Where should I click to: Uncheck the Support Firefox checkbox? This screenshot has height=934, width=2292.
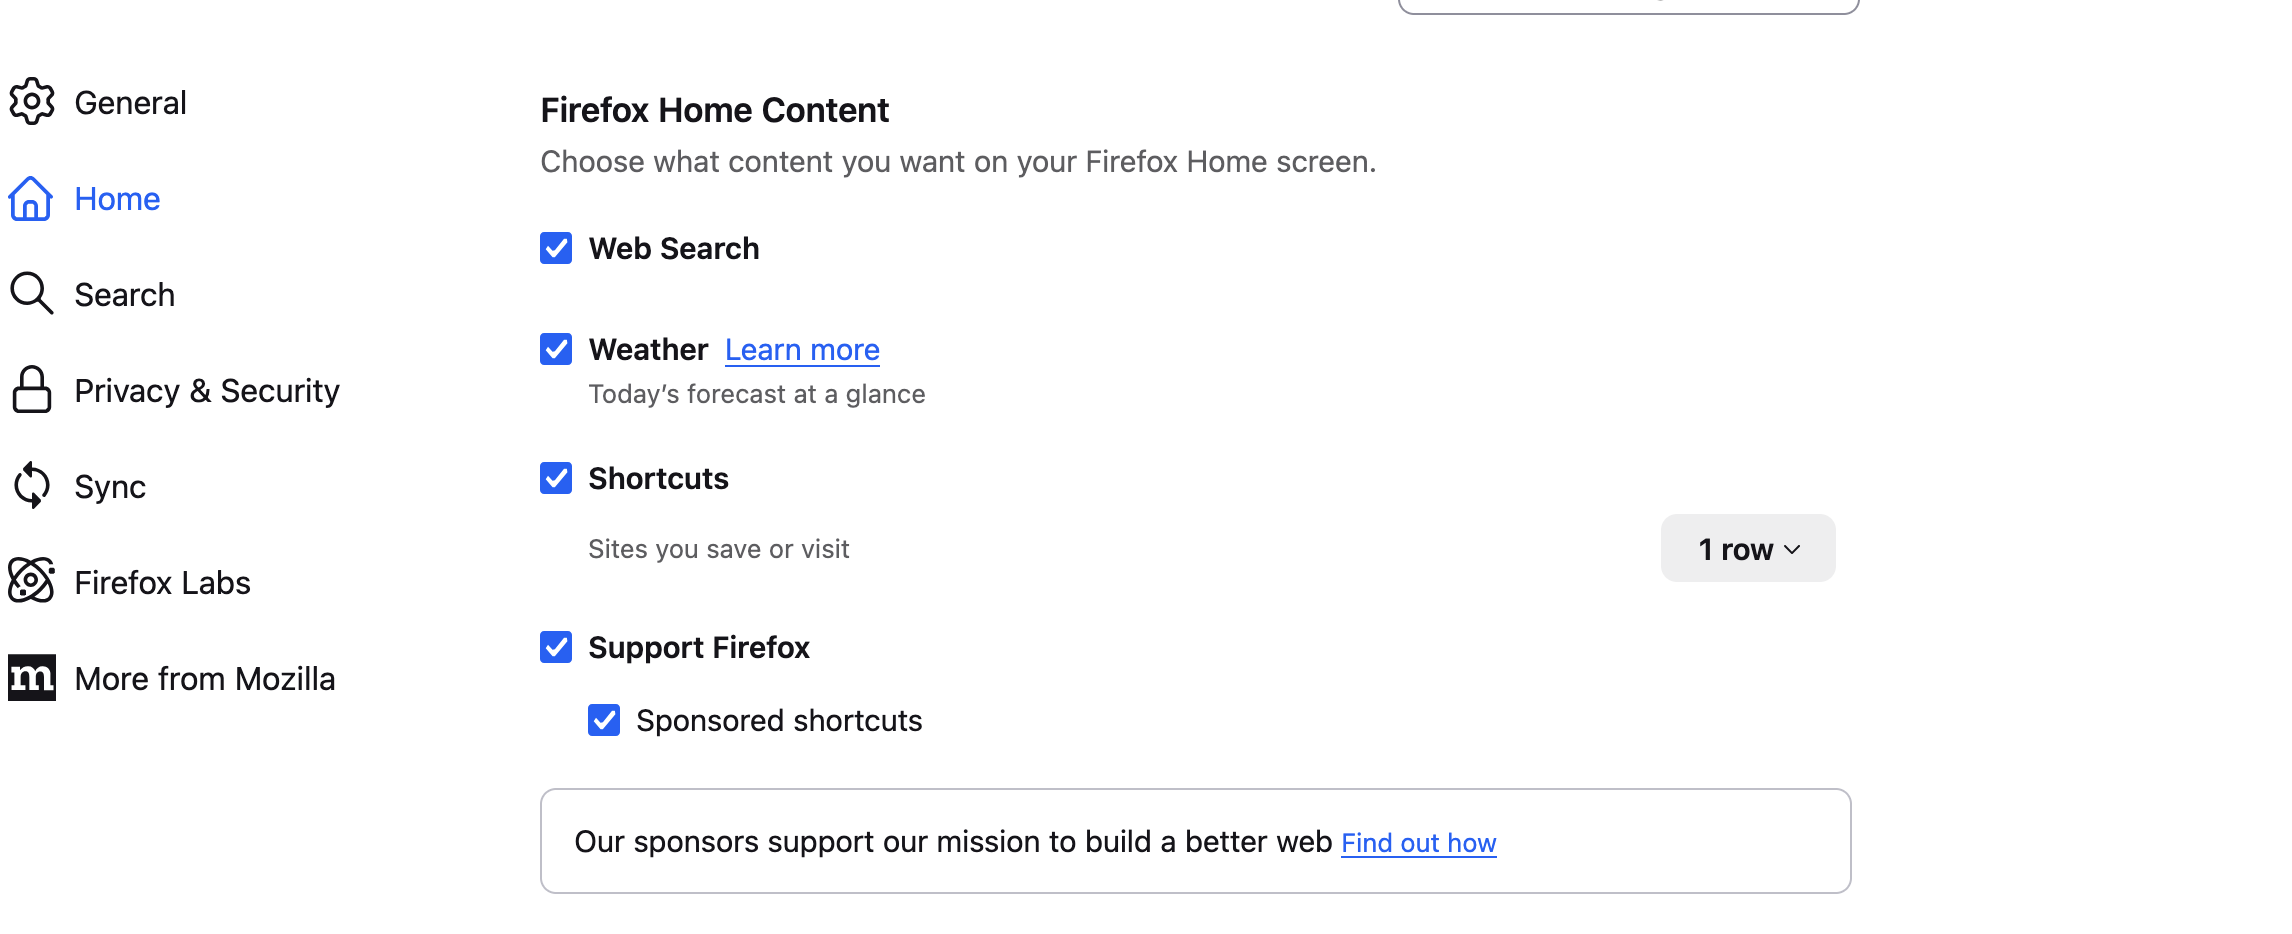556,647
